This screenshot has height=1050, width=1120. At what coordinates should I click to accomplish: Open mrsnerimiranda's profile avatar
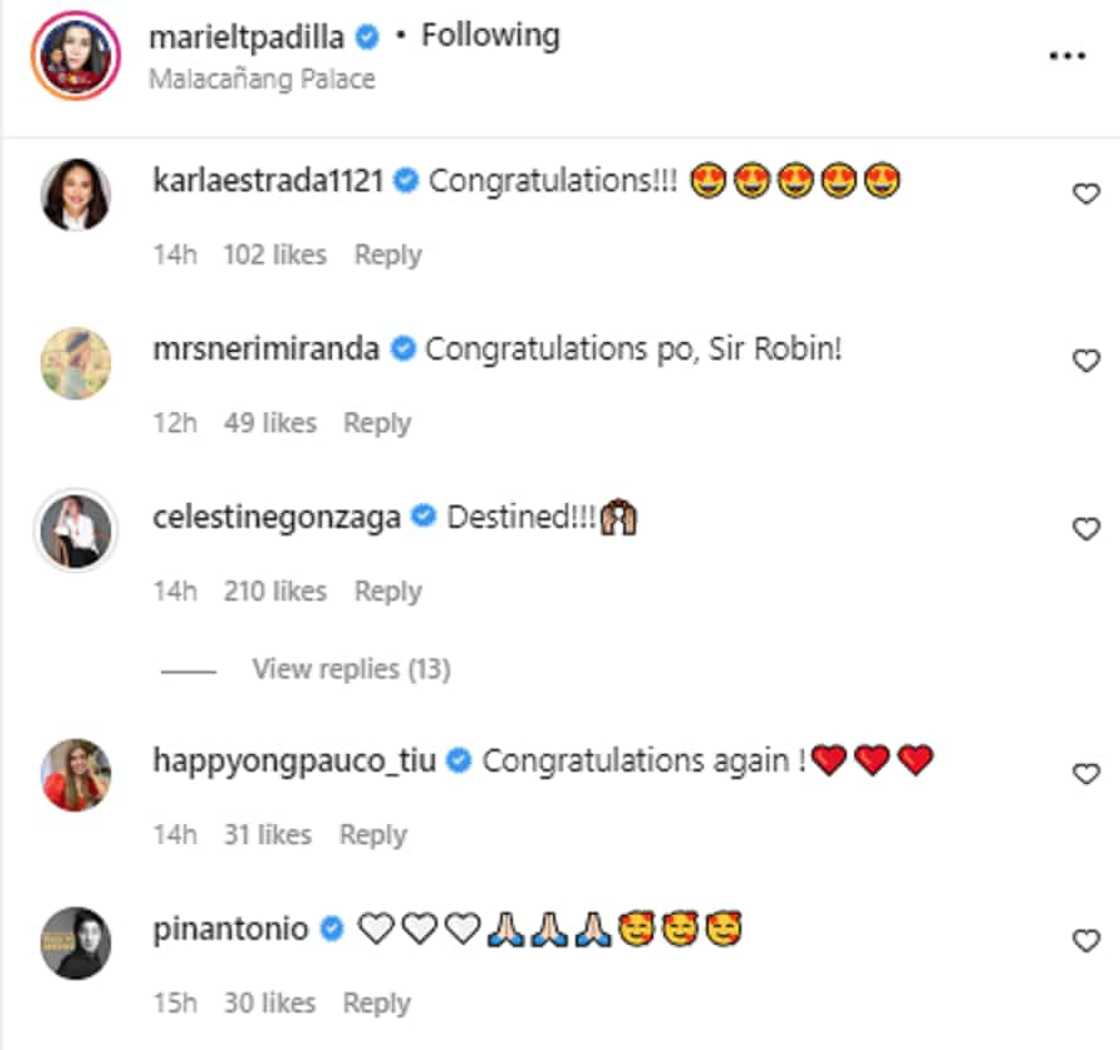pos(76,362)
